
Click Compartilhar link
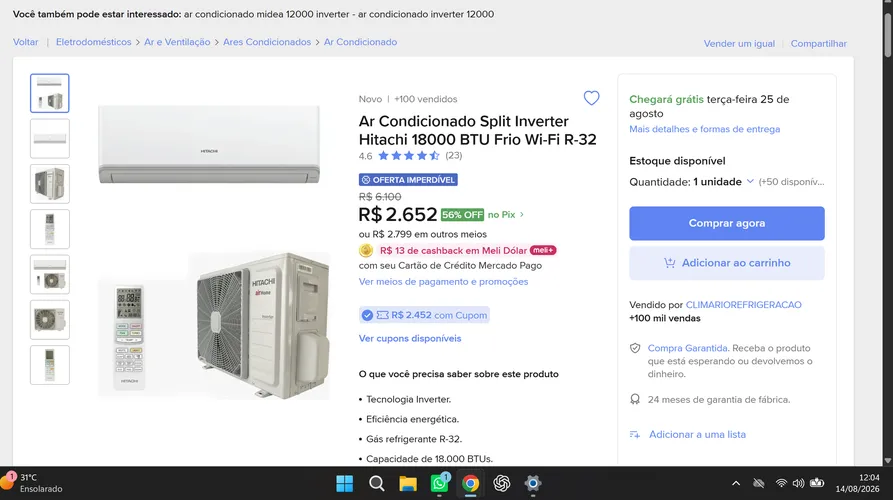(818, 43)
